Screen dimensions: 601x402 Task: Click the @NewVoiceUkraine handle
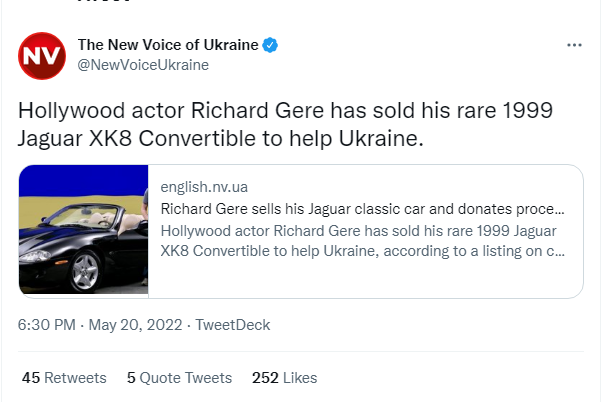coord(143,64)
